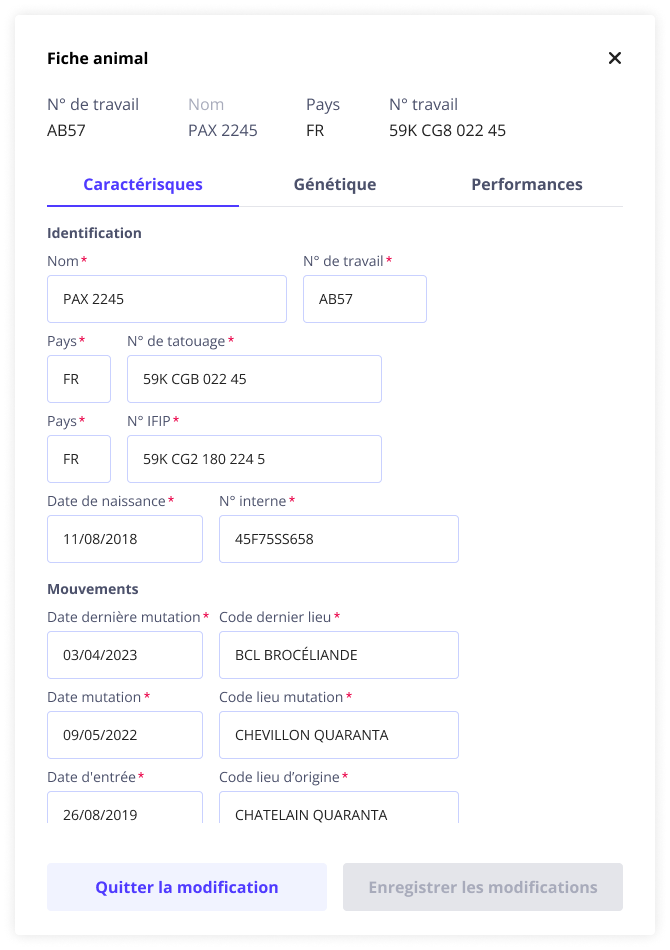Focus the Pays field beside N° de tatouage
Image resolution: width=670 pixels, height=950 pixels.
coord(79,379)
